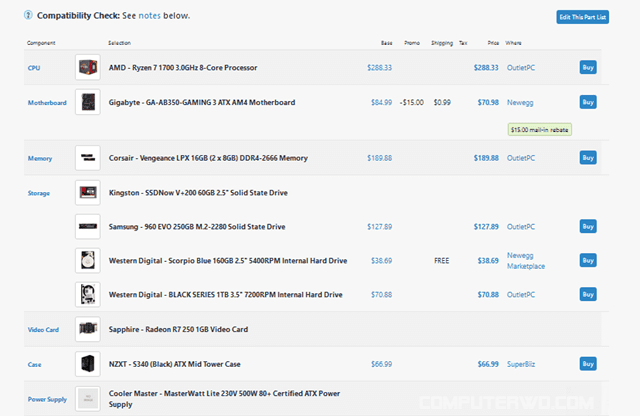Buy the Gigabyte GA-AB350 motherboard
This screenshot has height=416, width=640.
pos(588,102)
